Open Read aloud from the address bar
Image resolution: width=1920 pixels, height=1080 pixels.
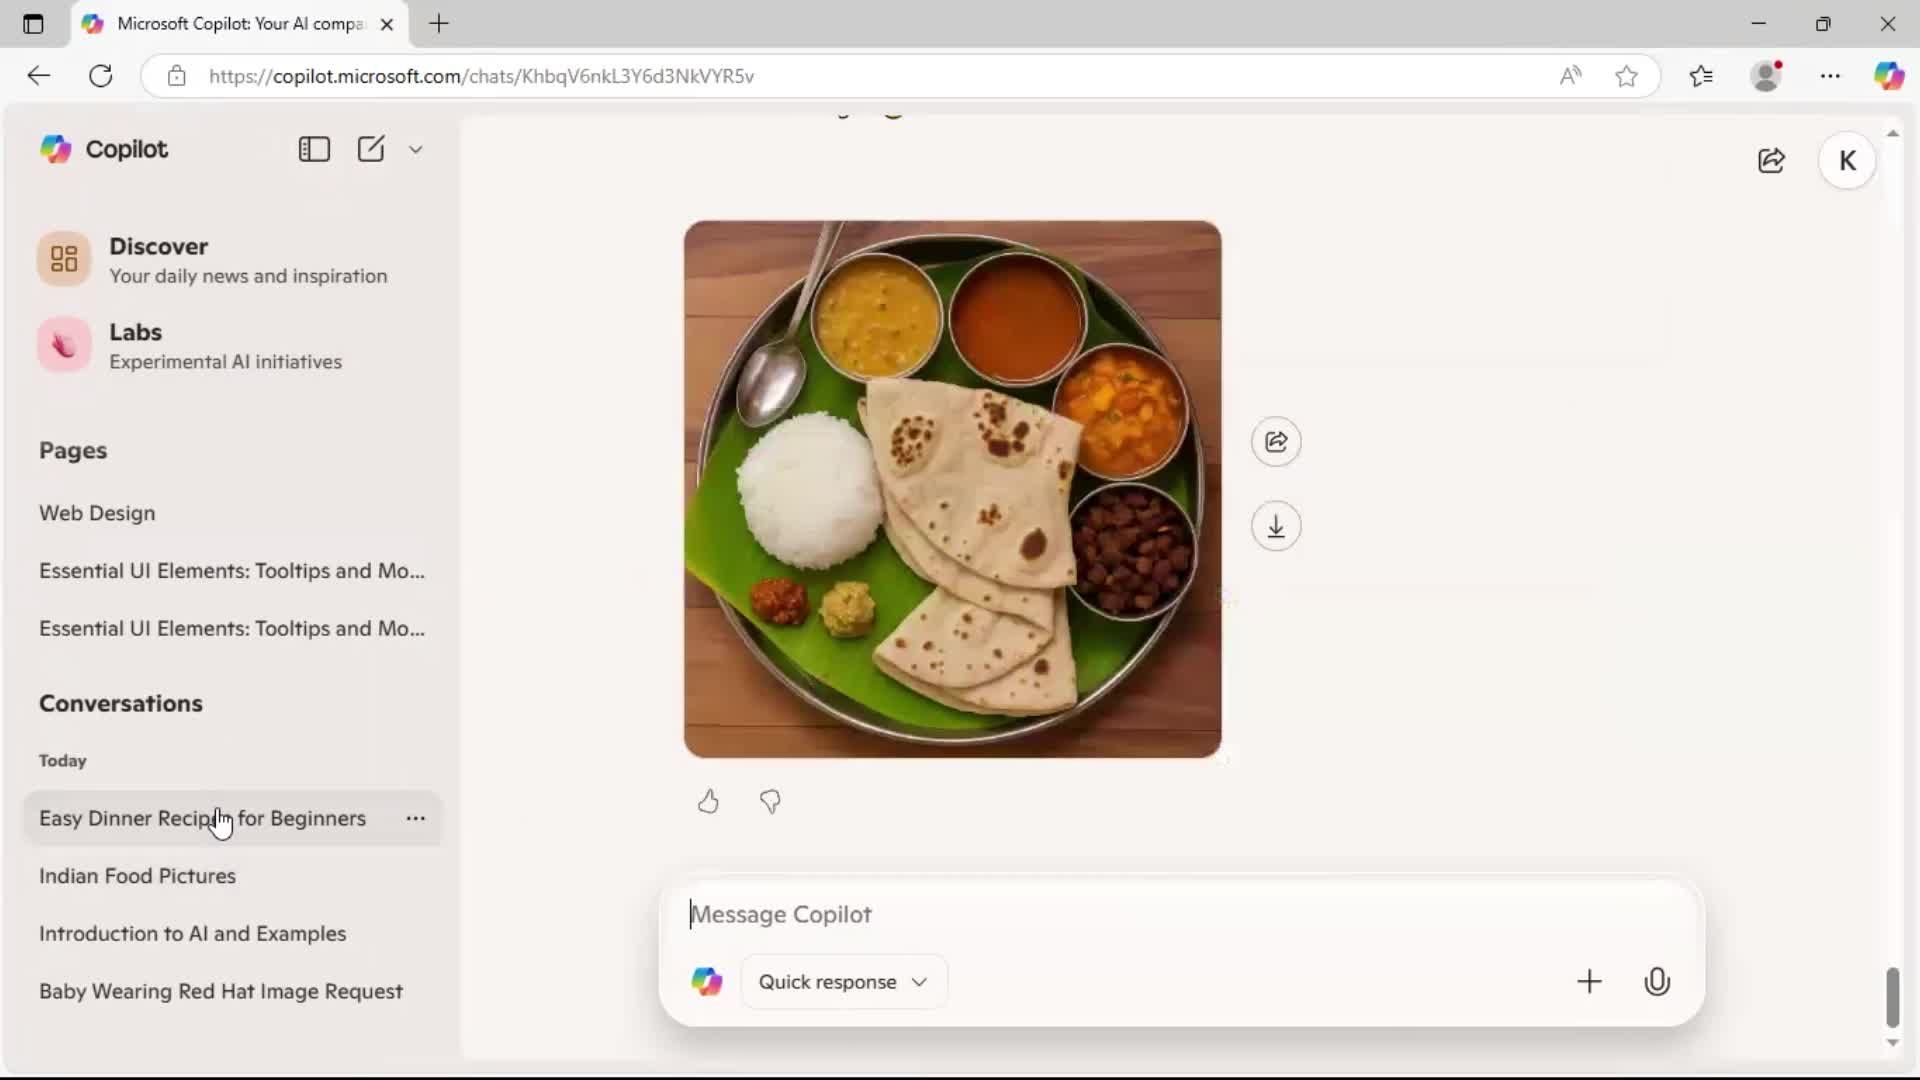(x=1570, y=76)
